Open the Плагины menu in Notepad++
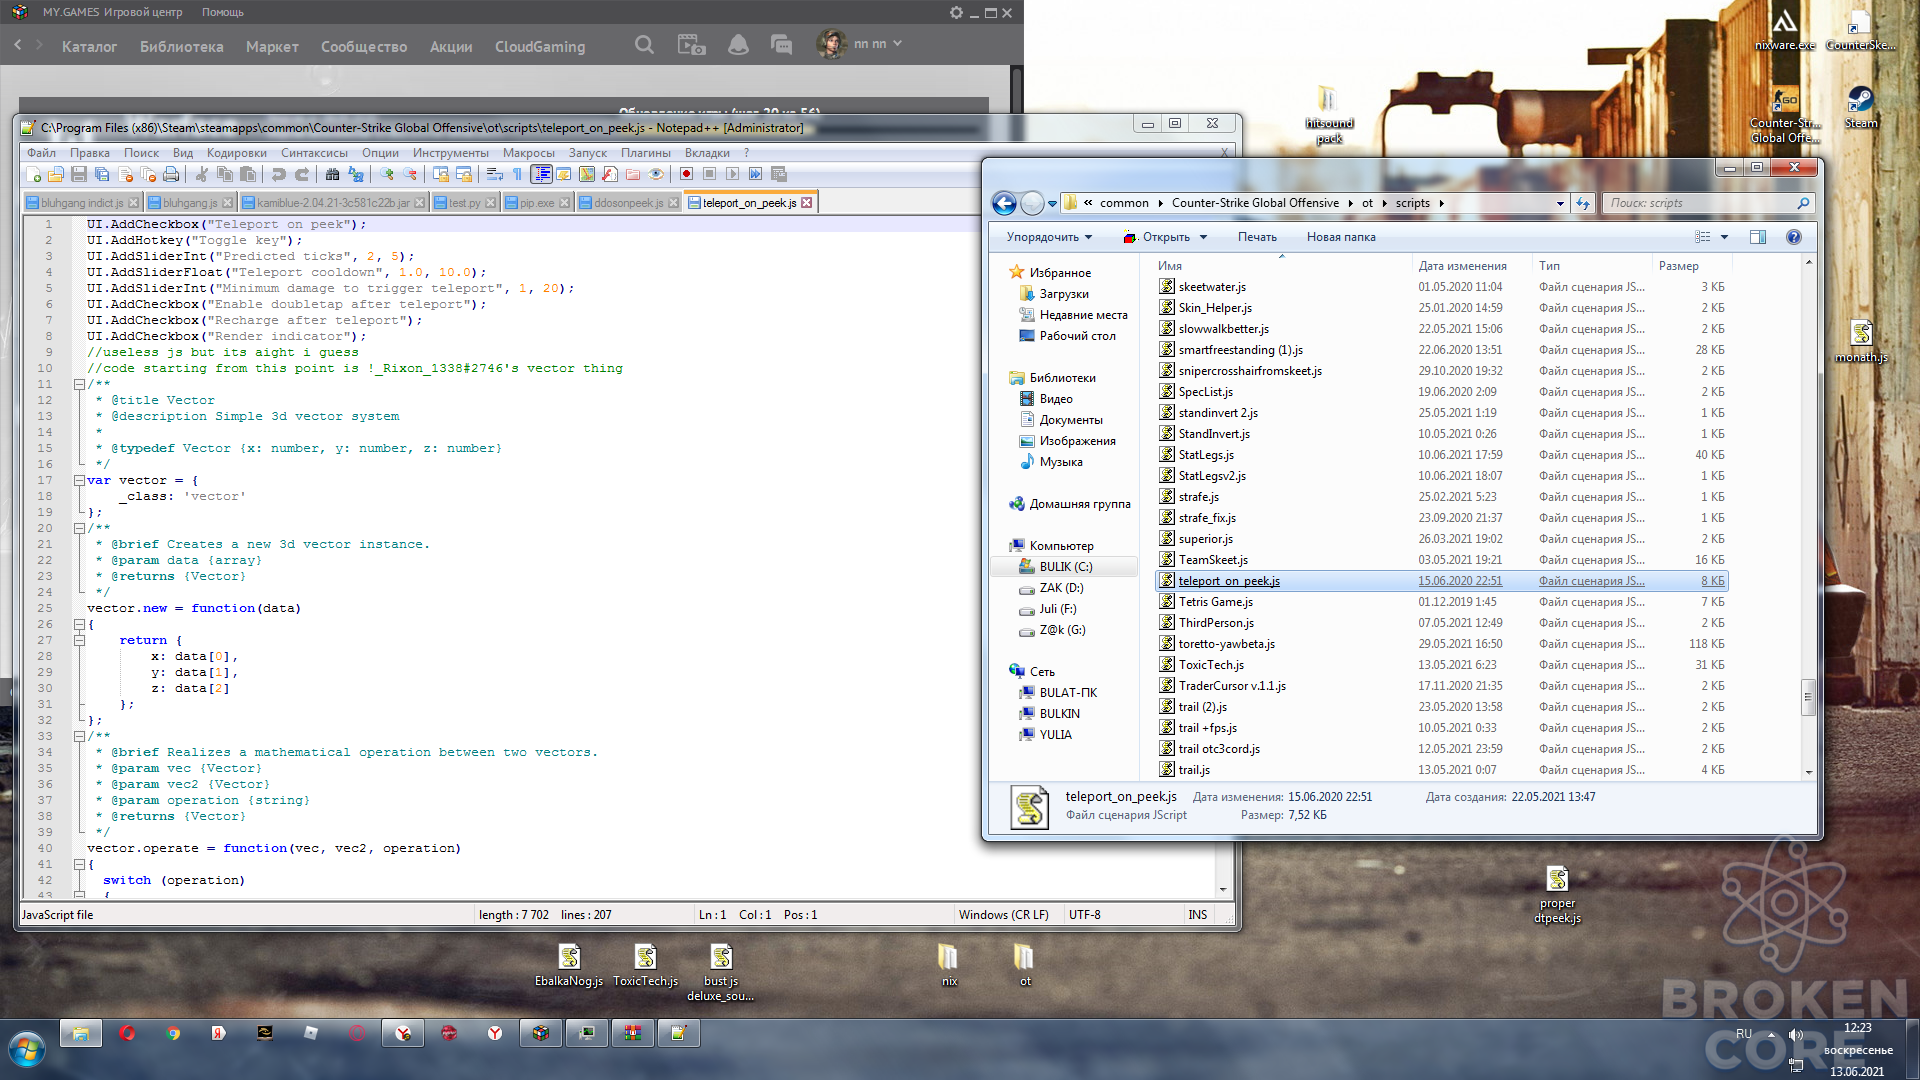1920x1080 pixels. [x=645, y=153]
